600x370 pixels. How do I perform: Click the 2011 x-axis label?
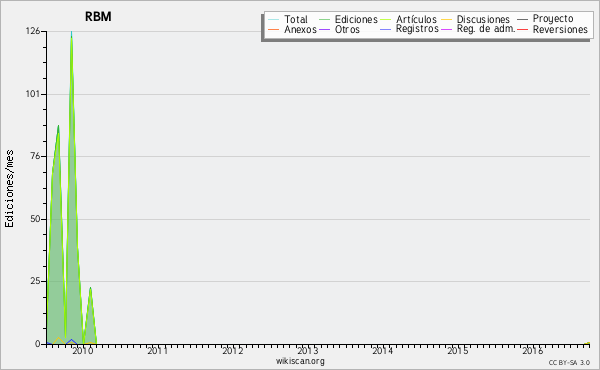click(158, 351)
